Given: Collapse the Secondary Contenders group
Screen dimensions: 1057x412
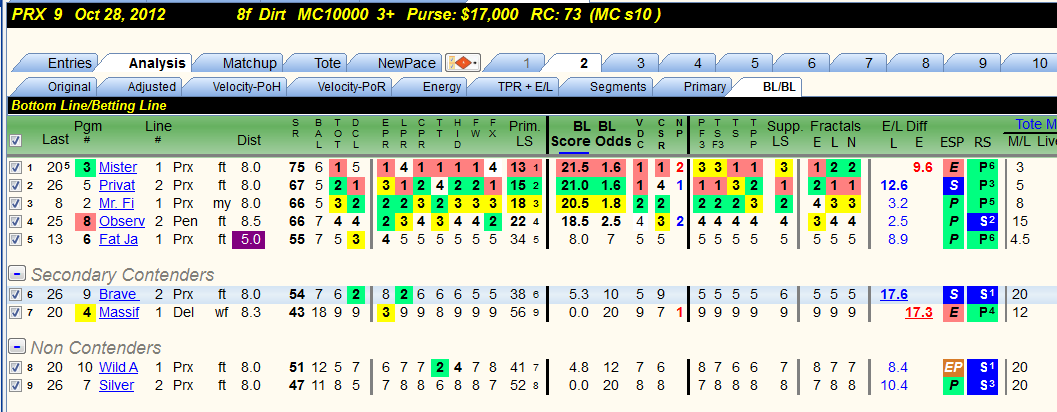Looking at the screenshot, I should 18,274.
